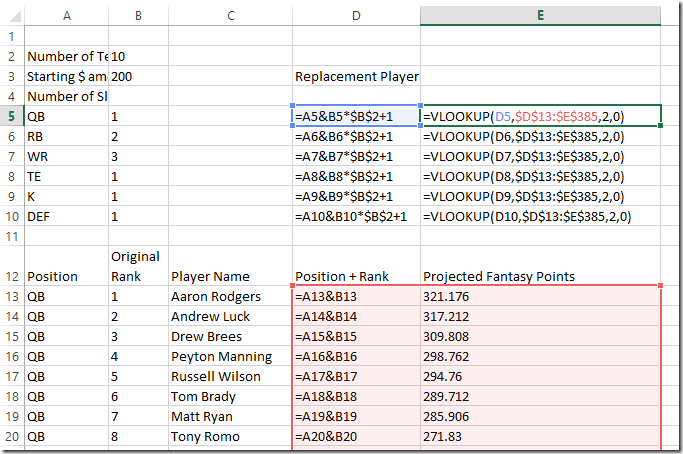Click rank cell for Tom Brady
The image size is (683, 454).
(x=139, y=396)
